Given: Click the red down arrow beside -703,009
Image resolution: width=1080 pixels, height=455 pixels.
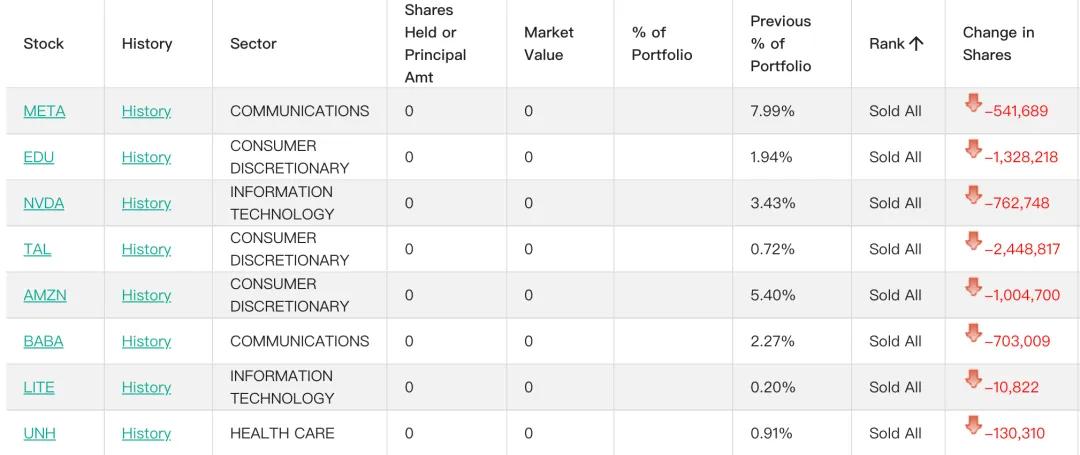Looking at the screenshot, I should coord(973,334).
